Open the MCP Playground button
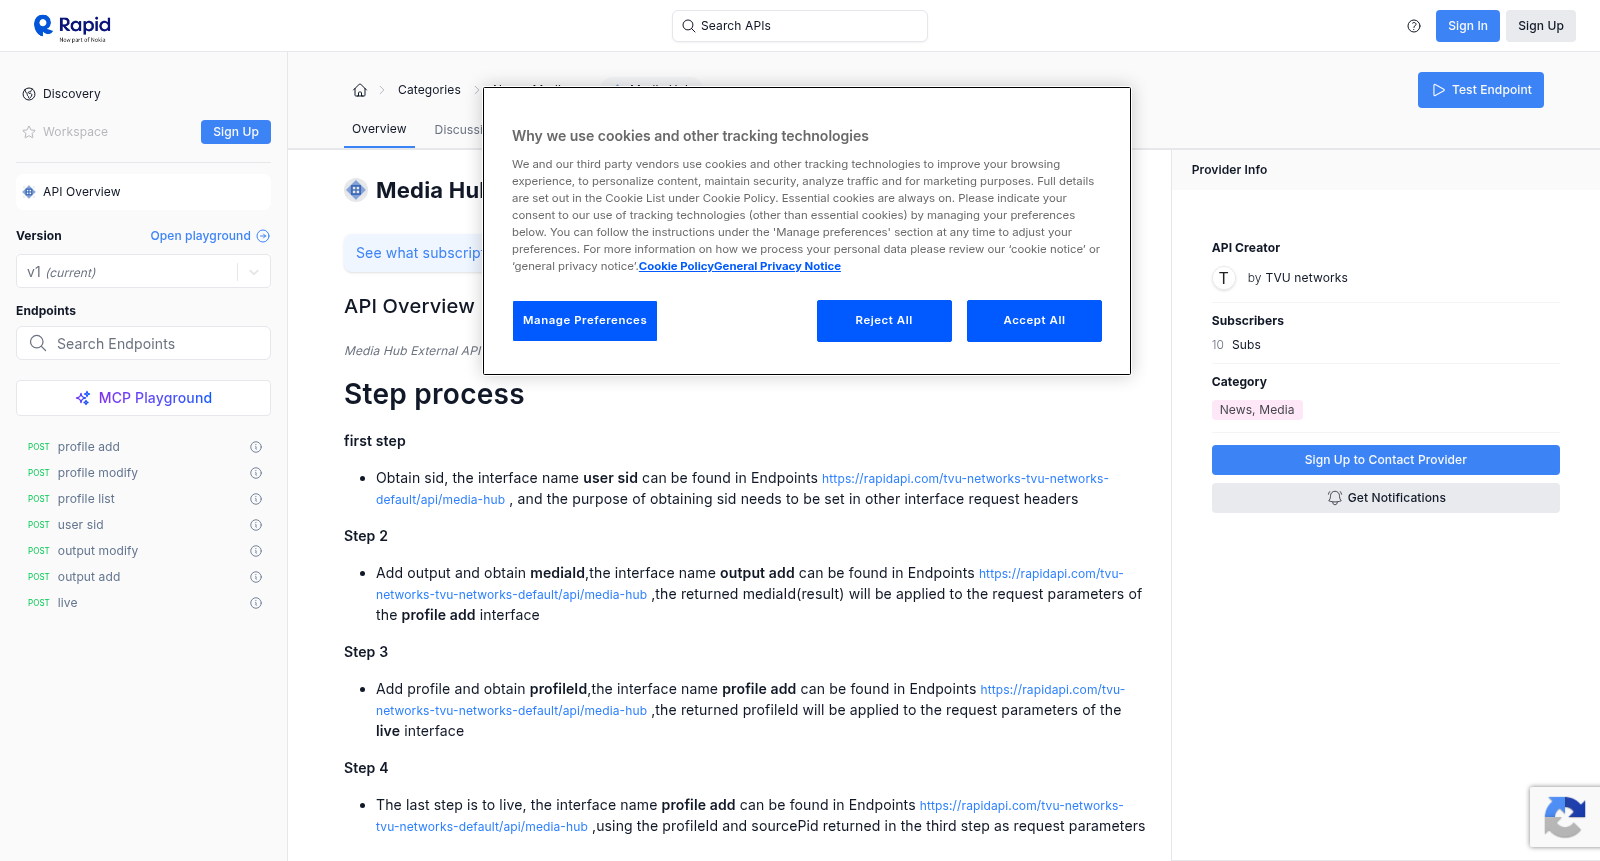Screen dimensions: 1600x861 coord(143,398)
